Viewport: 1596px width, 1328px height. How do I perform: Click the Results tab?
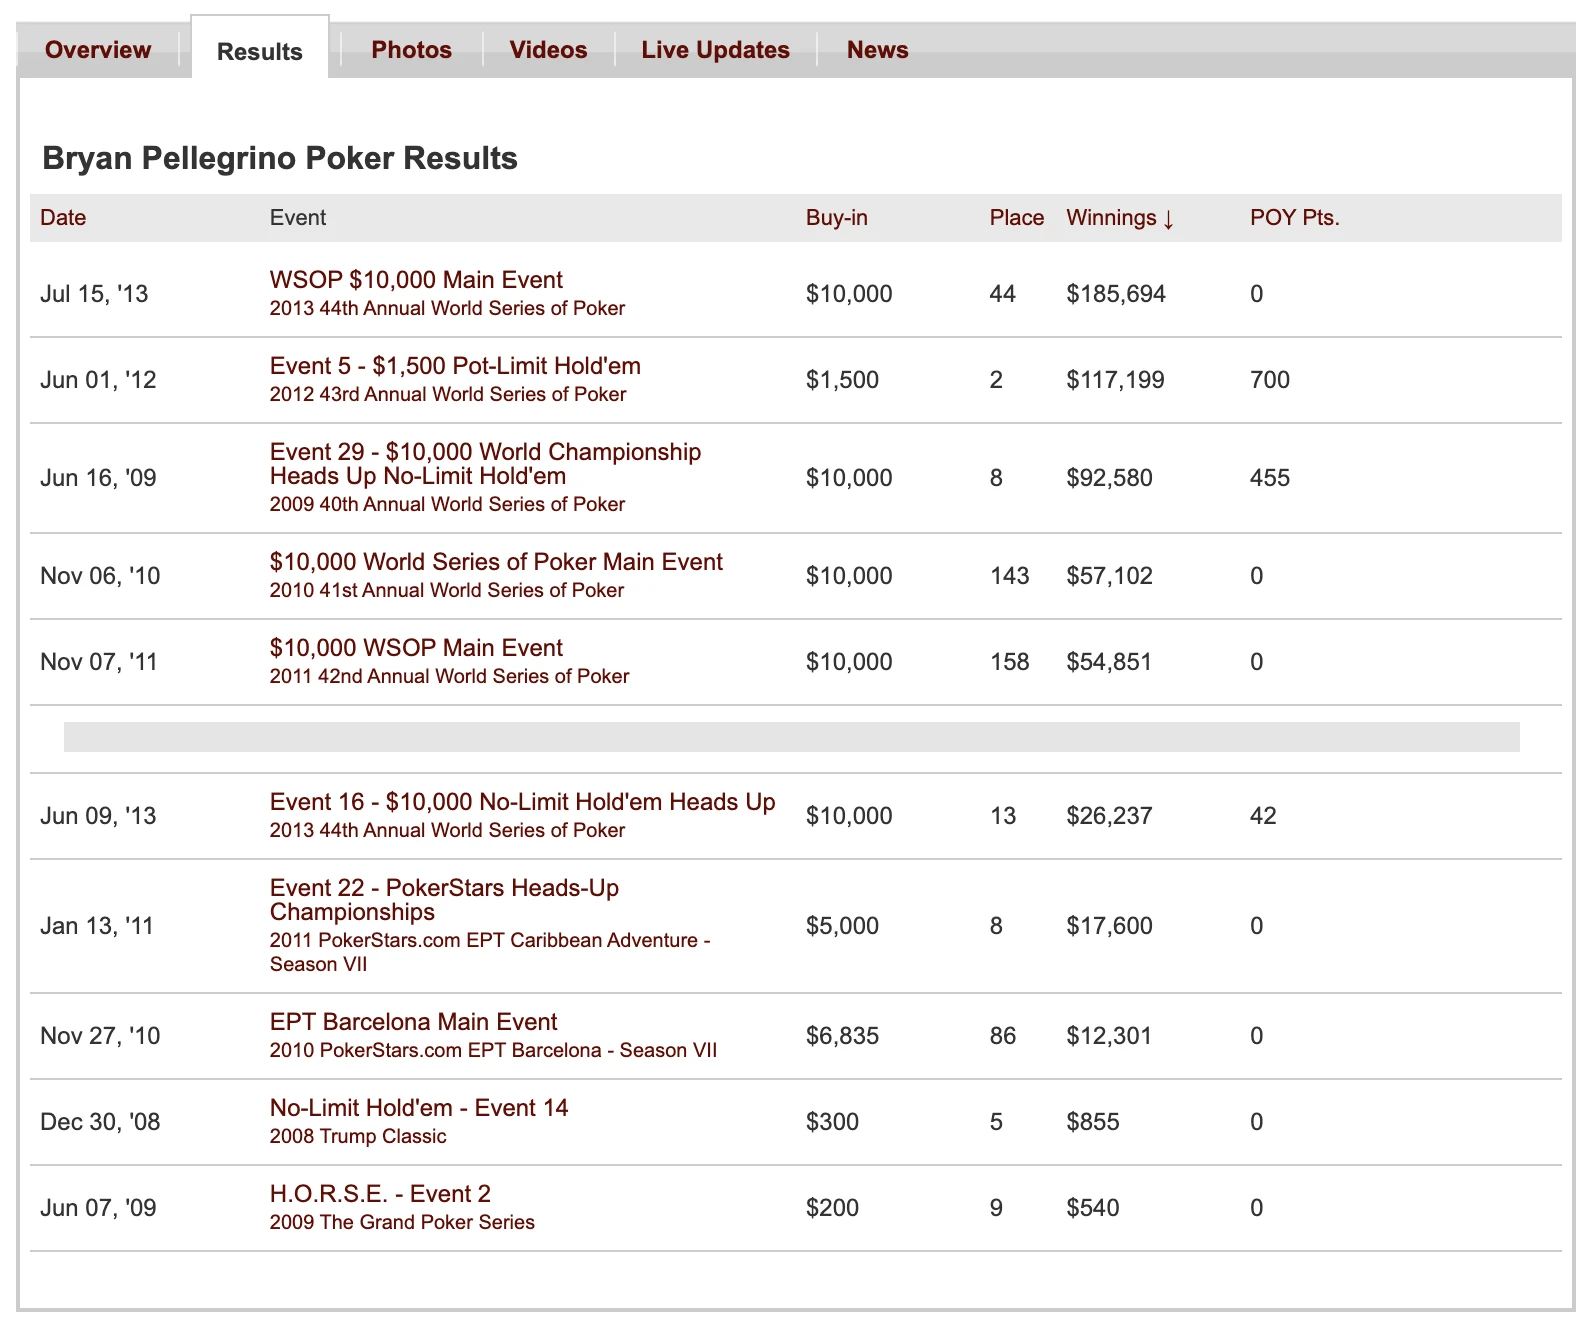(x=259, y=52)
